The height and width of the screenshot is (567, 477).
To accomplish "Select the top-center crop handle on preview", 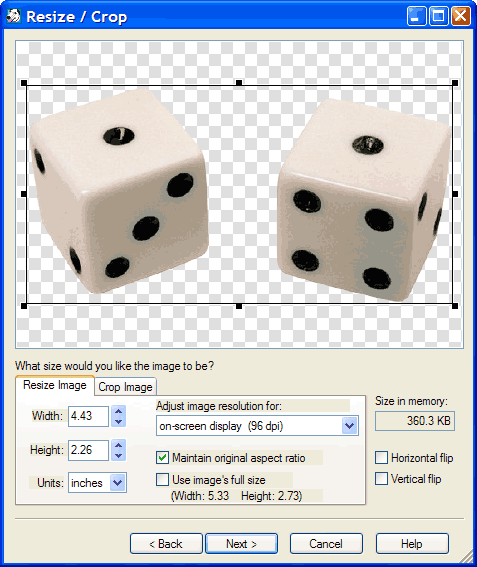I will pyautogui.click(x=239, y=83).
